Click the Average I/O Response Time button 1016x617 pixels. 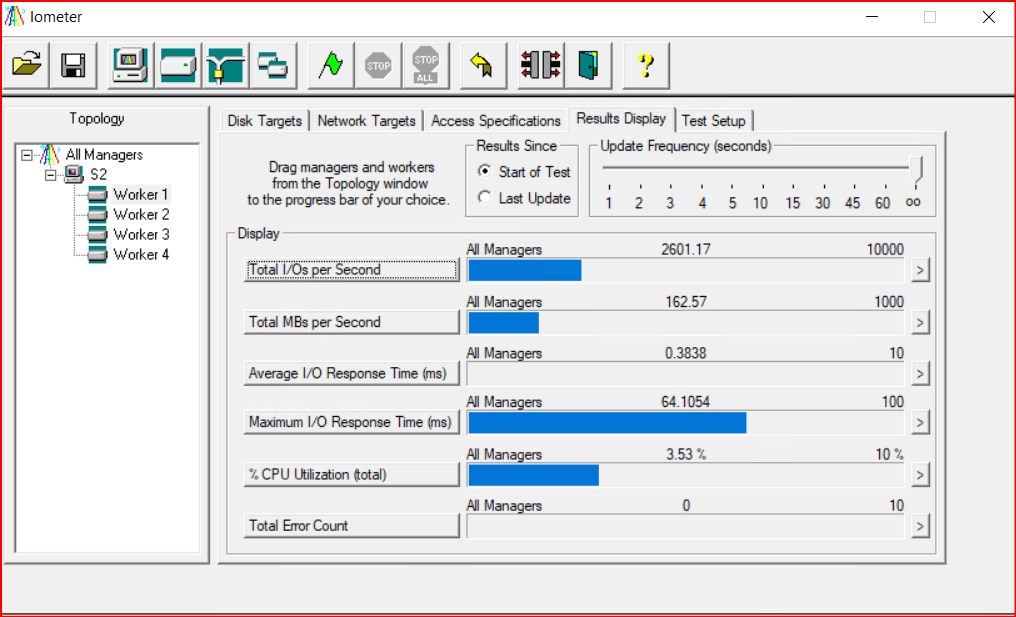(351, 373)
